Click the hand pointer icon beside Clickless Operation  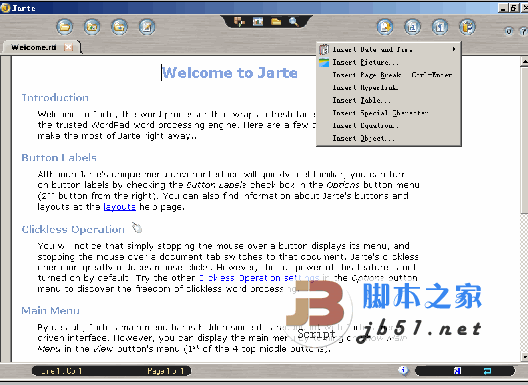click(137, 228)
